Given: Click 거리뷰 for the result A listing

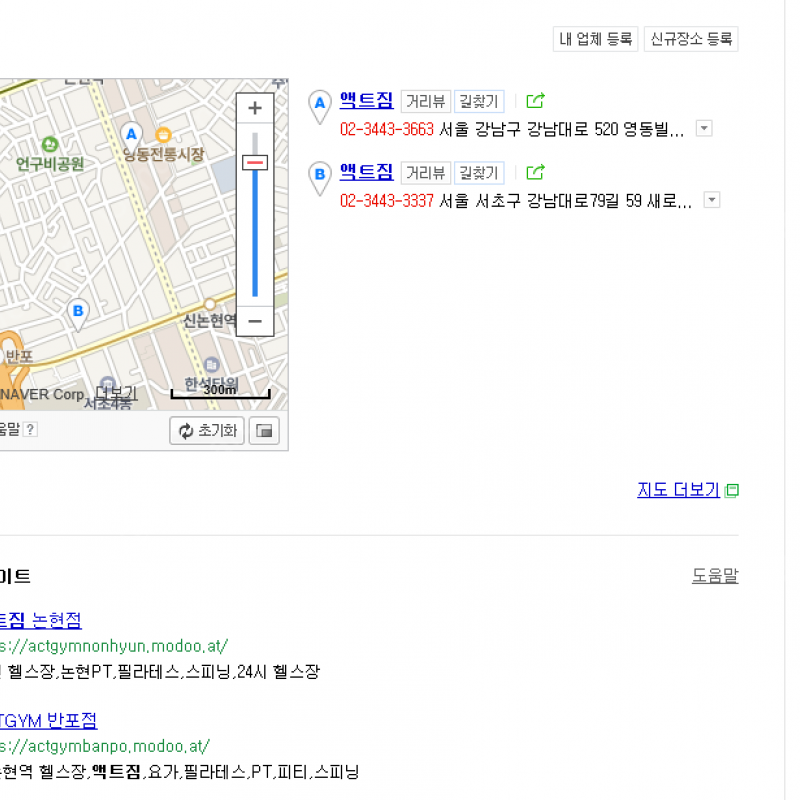Looking at the screenshot, I should point(426,102).
